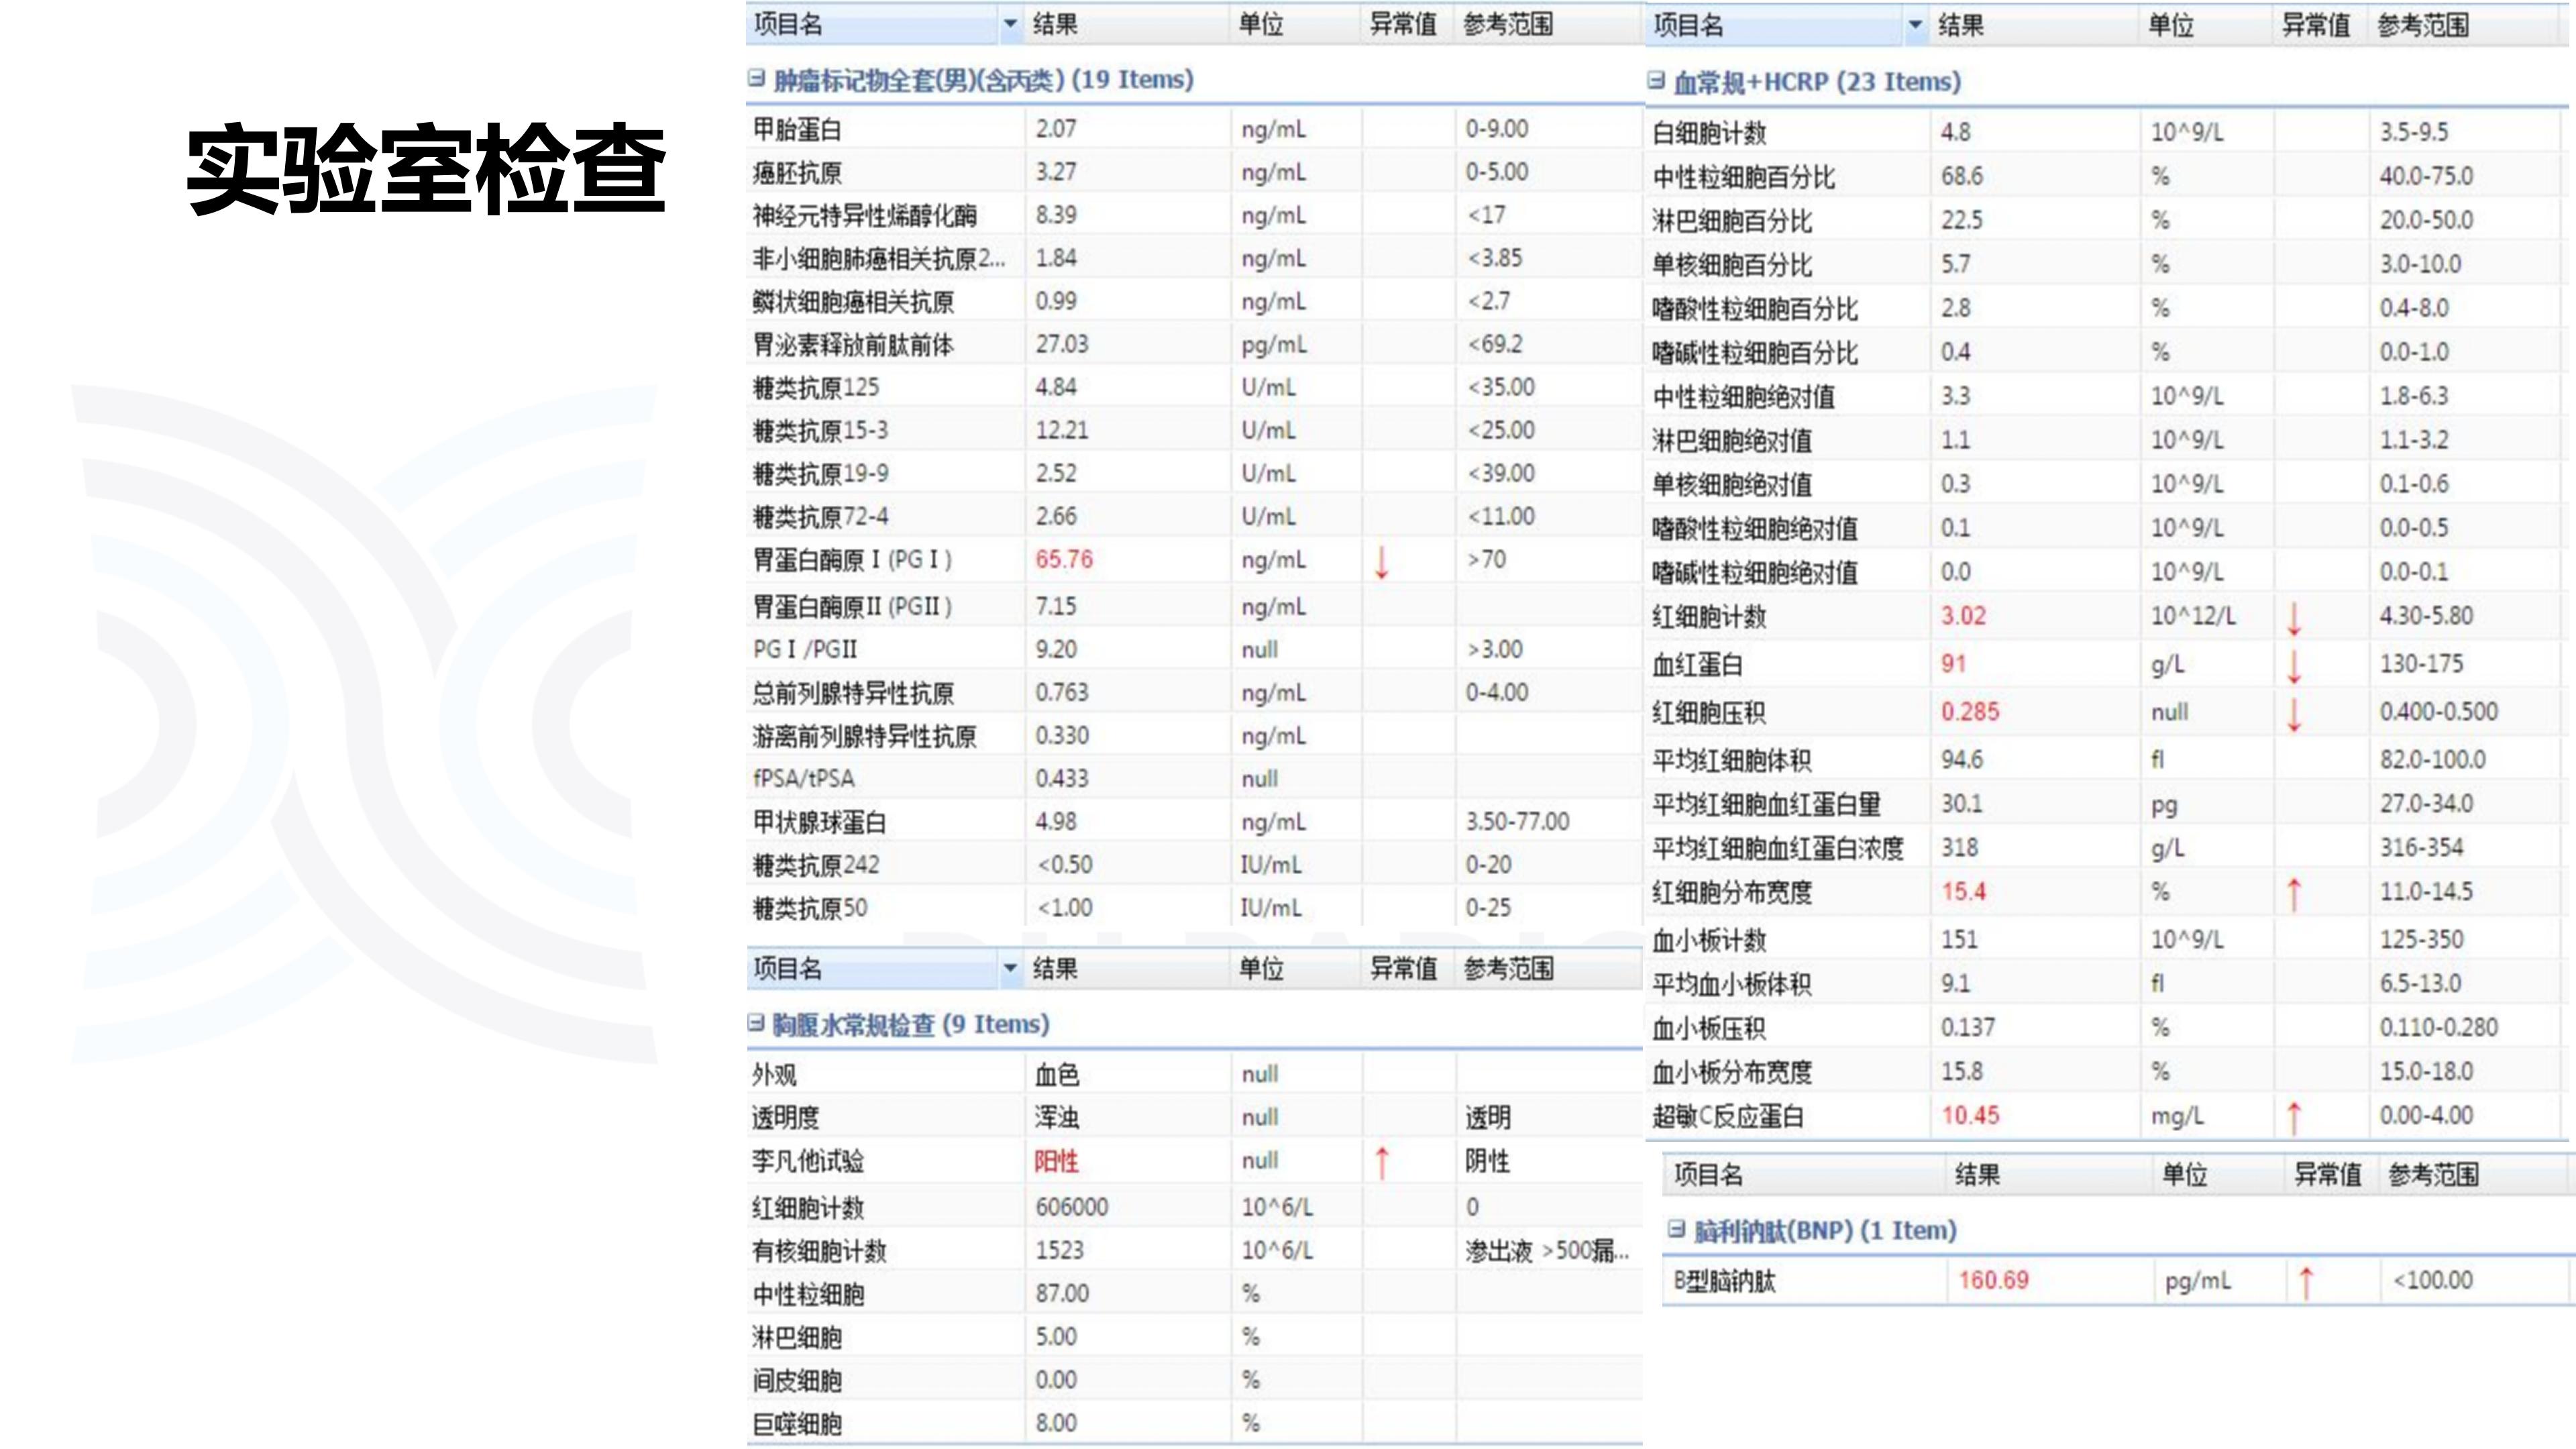Click up arrow for 李凡他试验 row
The image size is (2576, 1449).
click(1381, 1163)
